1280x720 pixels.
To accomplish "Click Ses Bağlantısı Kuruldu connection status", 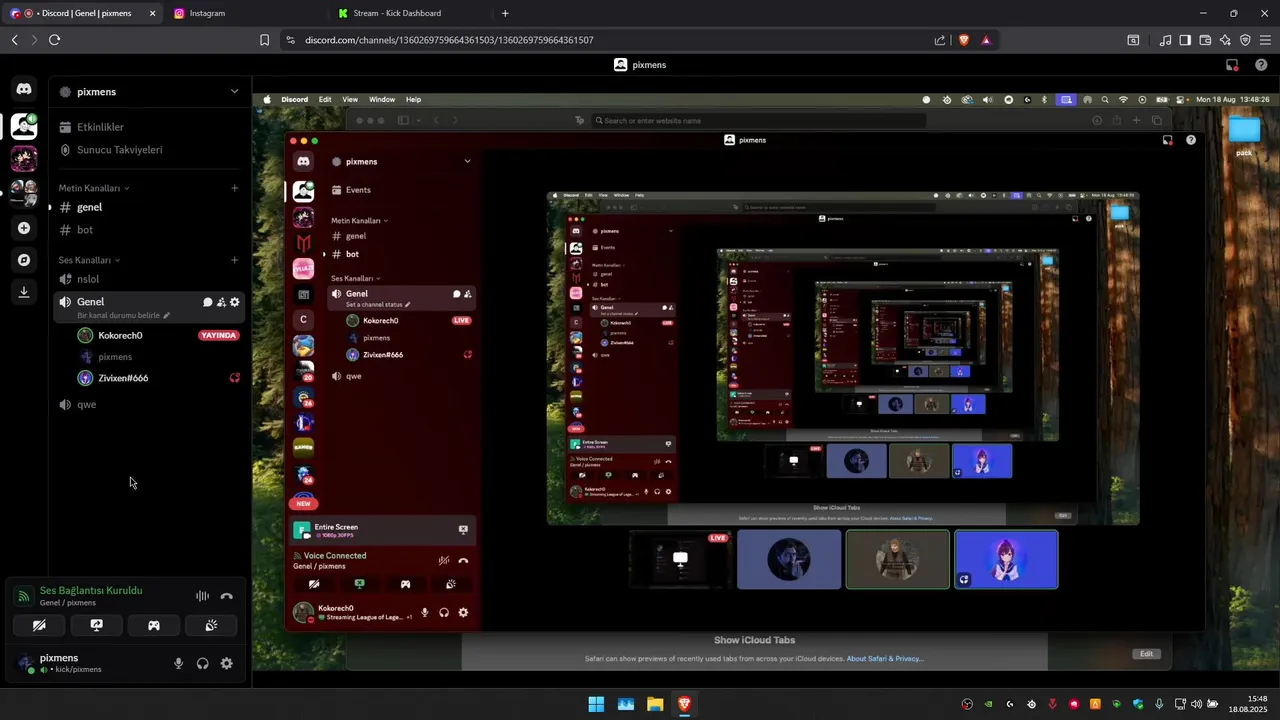I will (x=91, y=590).
